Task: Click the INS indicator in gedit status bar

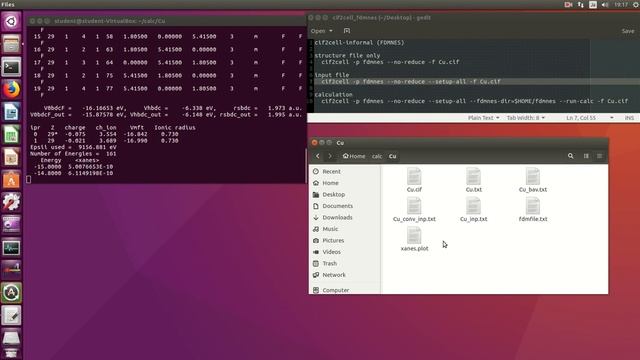Action: pos(629,118)
